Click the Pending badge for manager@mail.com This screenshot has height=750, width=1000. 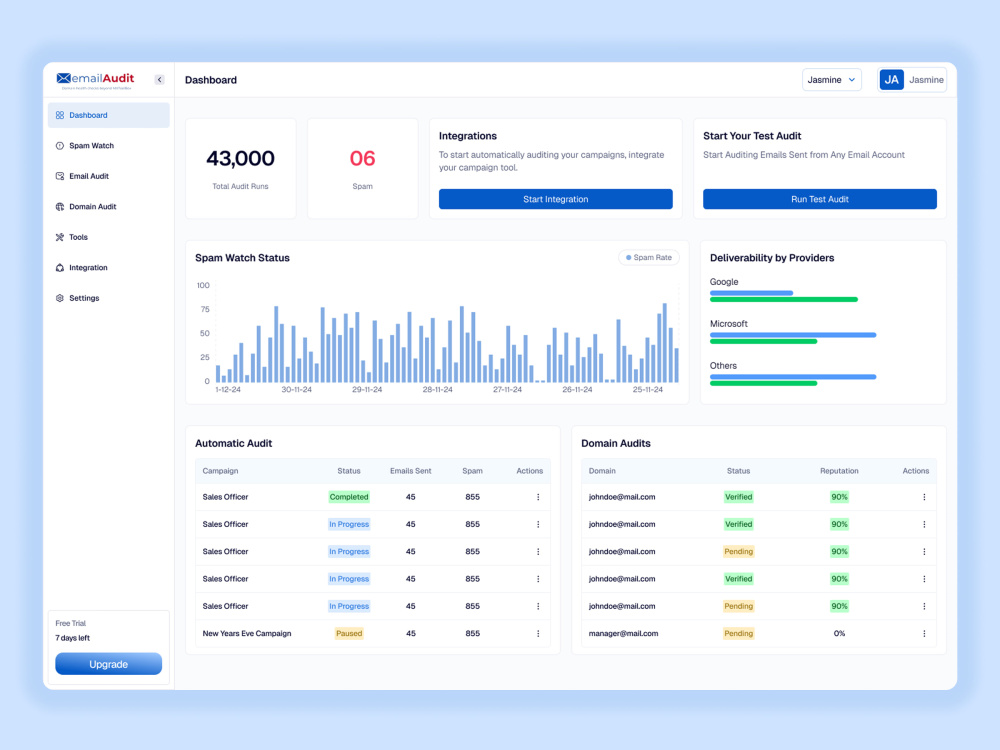(739, 633)
